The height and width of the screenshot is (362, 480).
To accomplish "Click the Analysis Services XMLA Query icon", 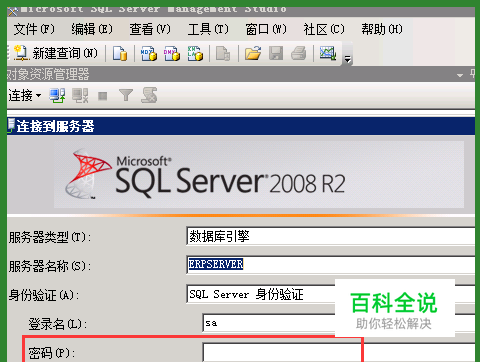I will point(195,53).
